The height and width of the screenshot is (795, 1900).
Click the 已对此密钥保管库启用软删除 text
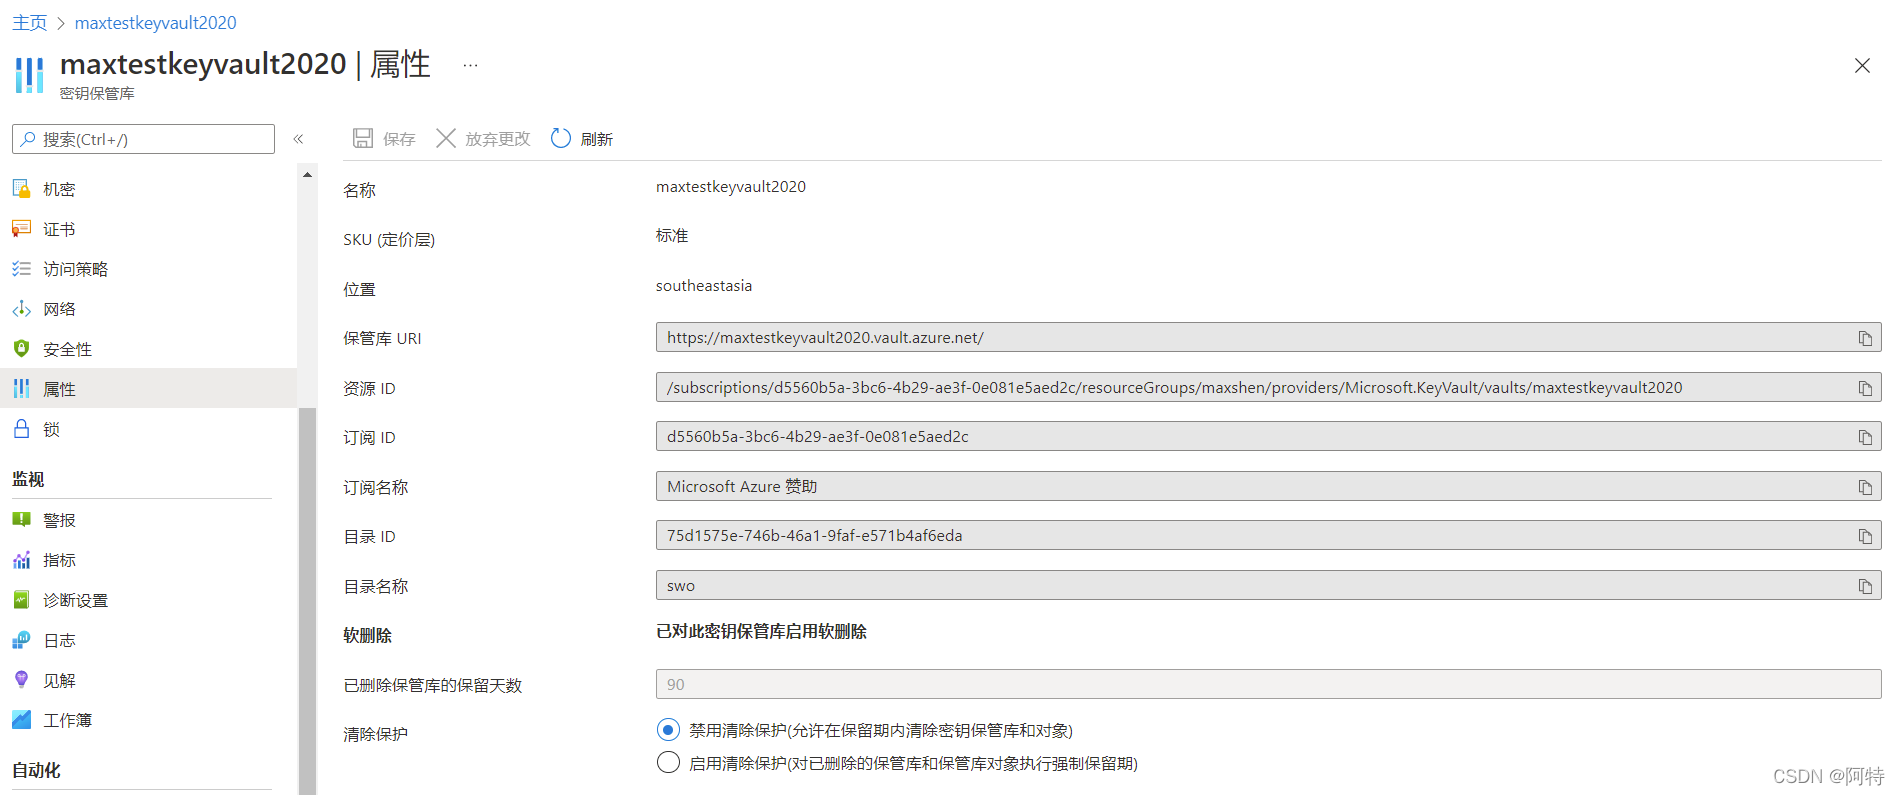[x=761, y=632]
